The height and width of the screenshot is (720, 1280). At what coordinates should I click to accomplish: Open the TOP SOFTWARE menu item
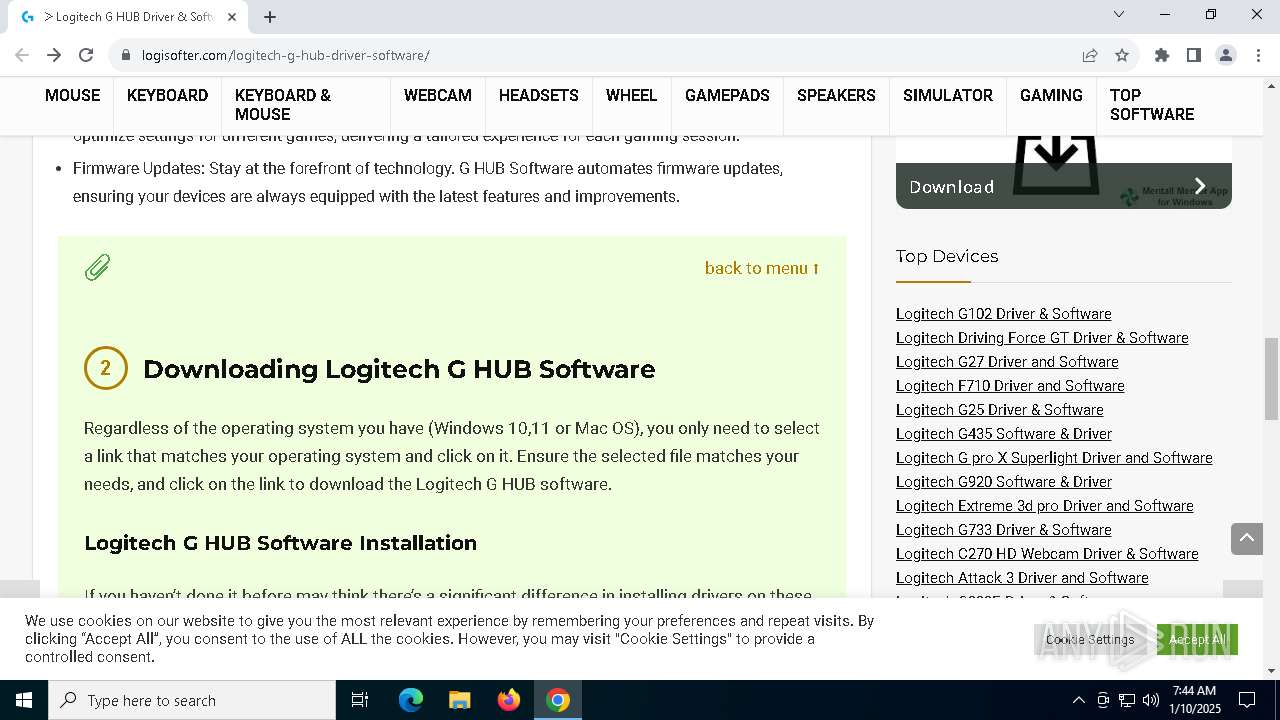pyautogui.click(x=1152, y=105)
